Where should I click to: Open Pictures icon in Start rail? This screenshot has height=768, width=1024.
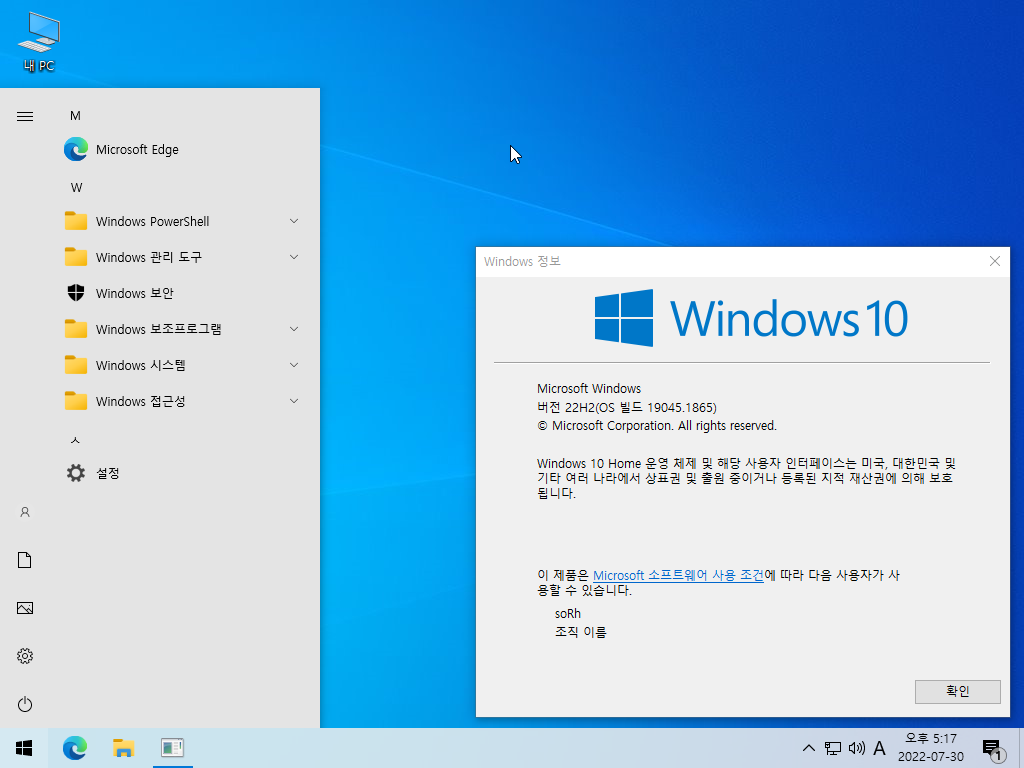25,608
